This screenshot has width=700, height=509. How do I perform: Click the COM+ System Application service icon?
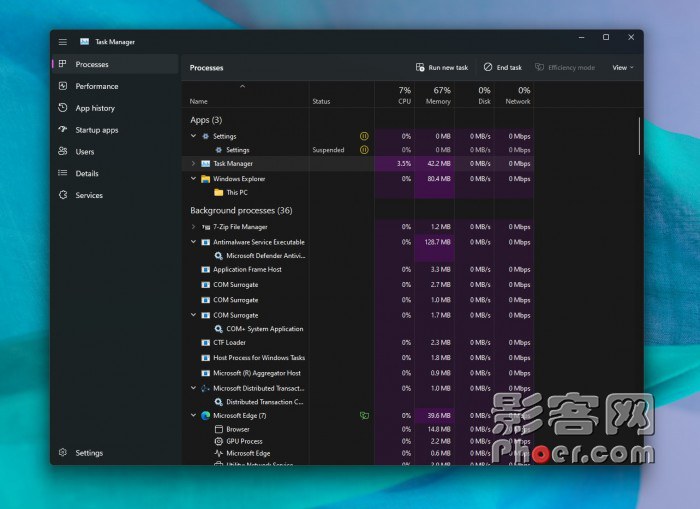(218, 329)
